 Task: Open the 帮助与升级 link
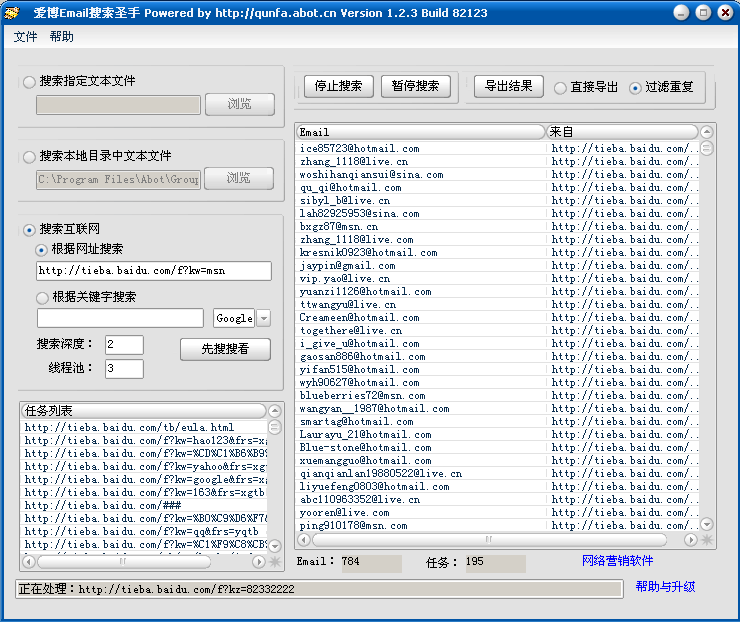[665, 587]
